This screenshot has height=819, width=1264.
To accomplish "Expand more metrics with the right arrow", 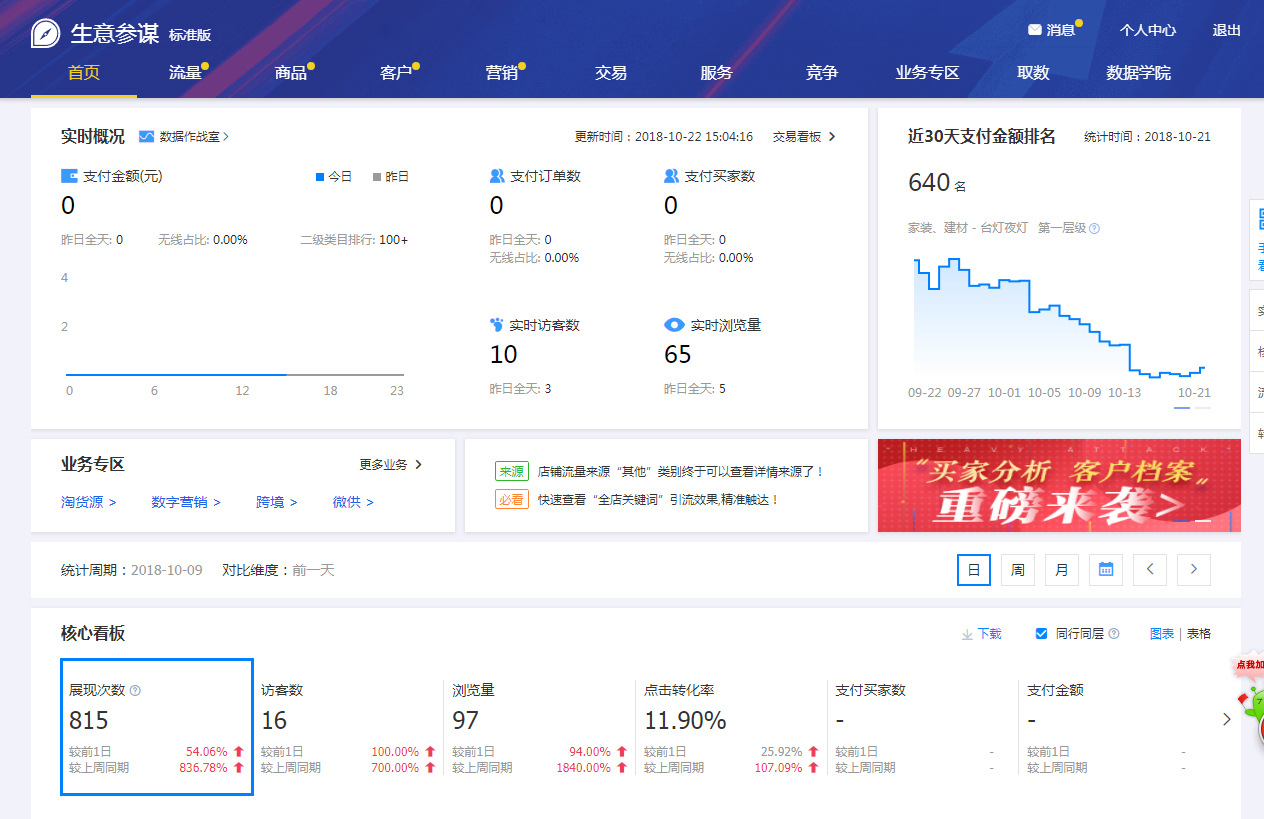I will pyautogui.click(x=1225, y=718).
